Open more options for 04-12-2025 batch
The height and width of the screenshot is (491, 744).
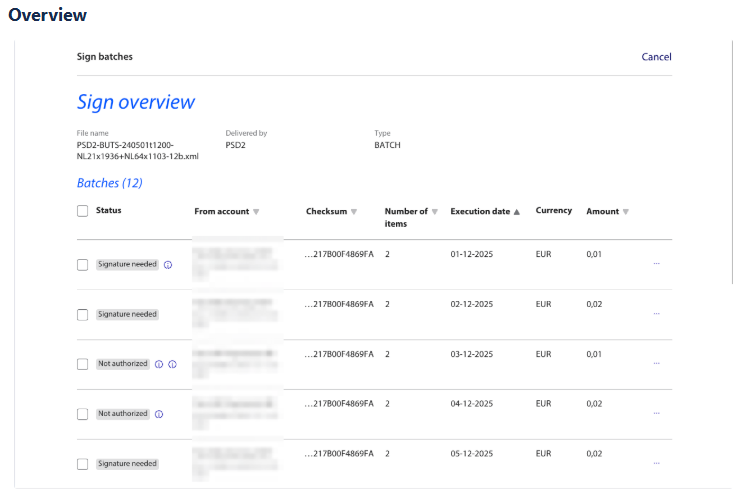[x=657, y=413]
